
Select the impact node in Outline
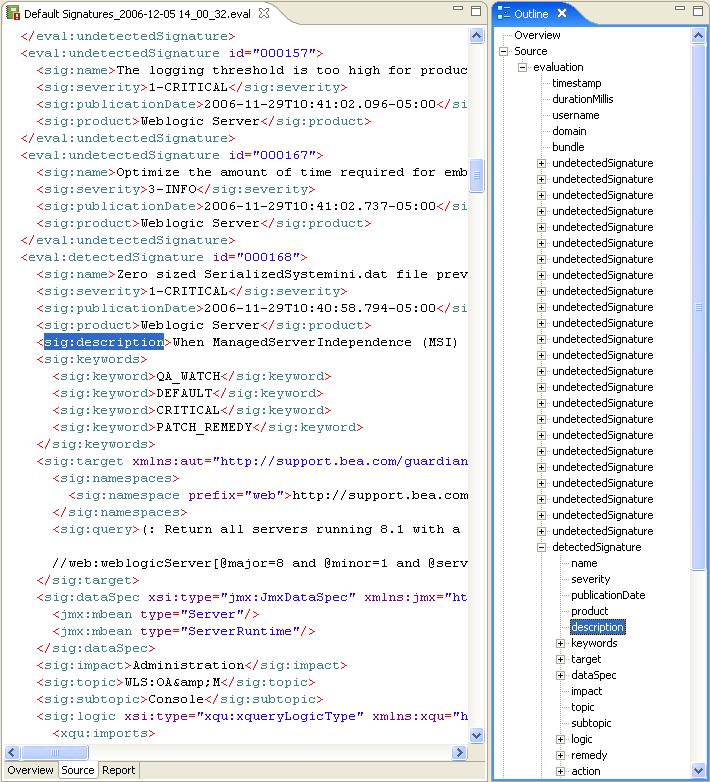(x=586, y=691)
